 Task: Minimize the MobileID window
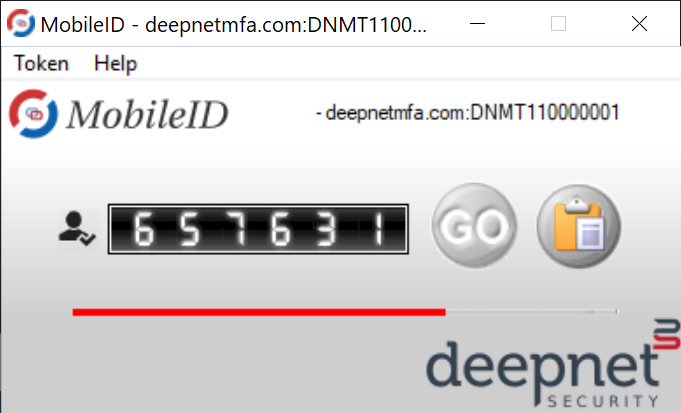pyautogui.click(x=477, y=23)
